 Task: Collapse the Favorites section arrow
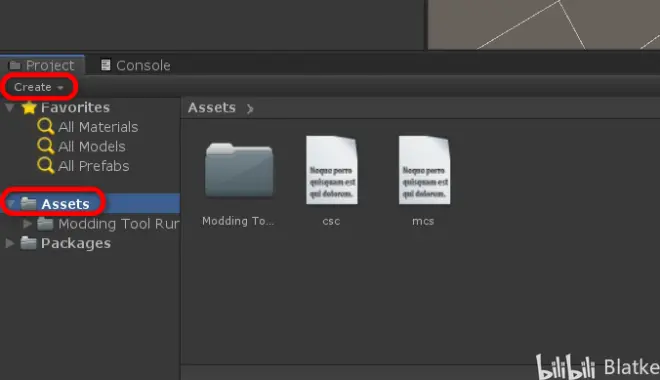(x=10, y=108)
